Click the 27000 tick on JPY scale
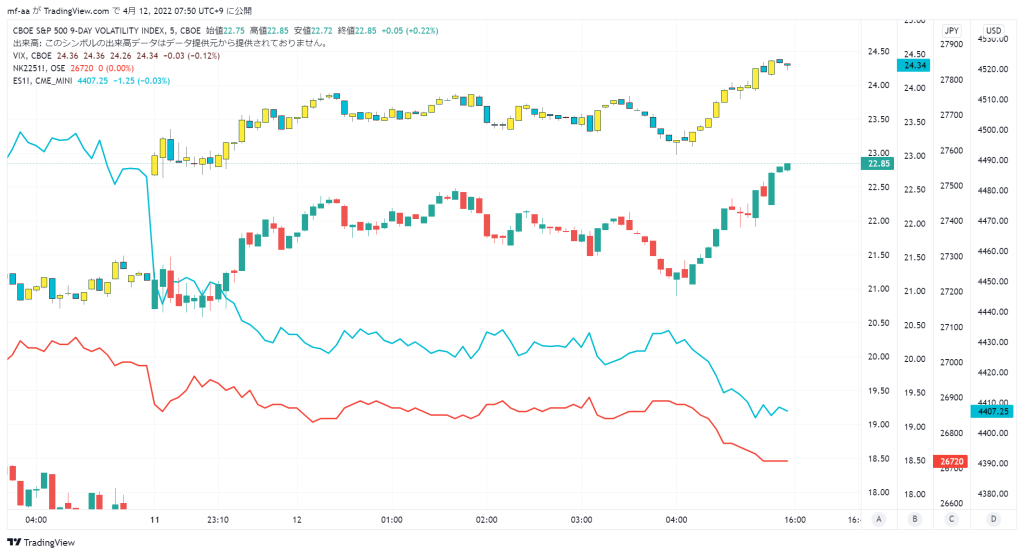 tap(952, 362)
